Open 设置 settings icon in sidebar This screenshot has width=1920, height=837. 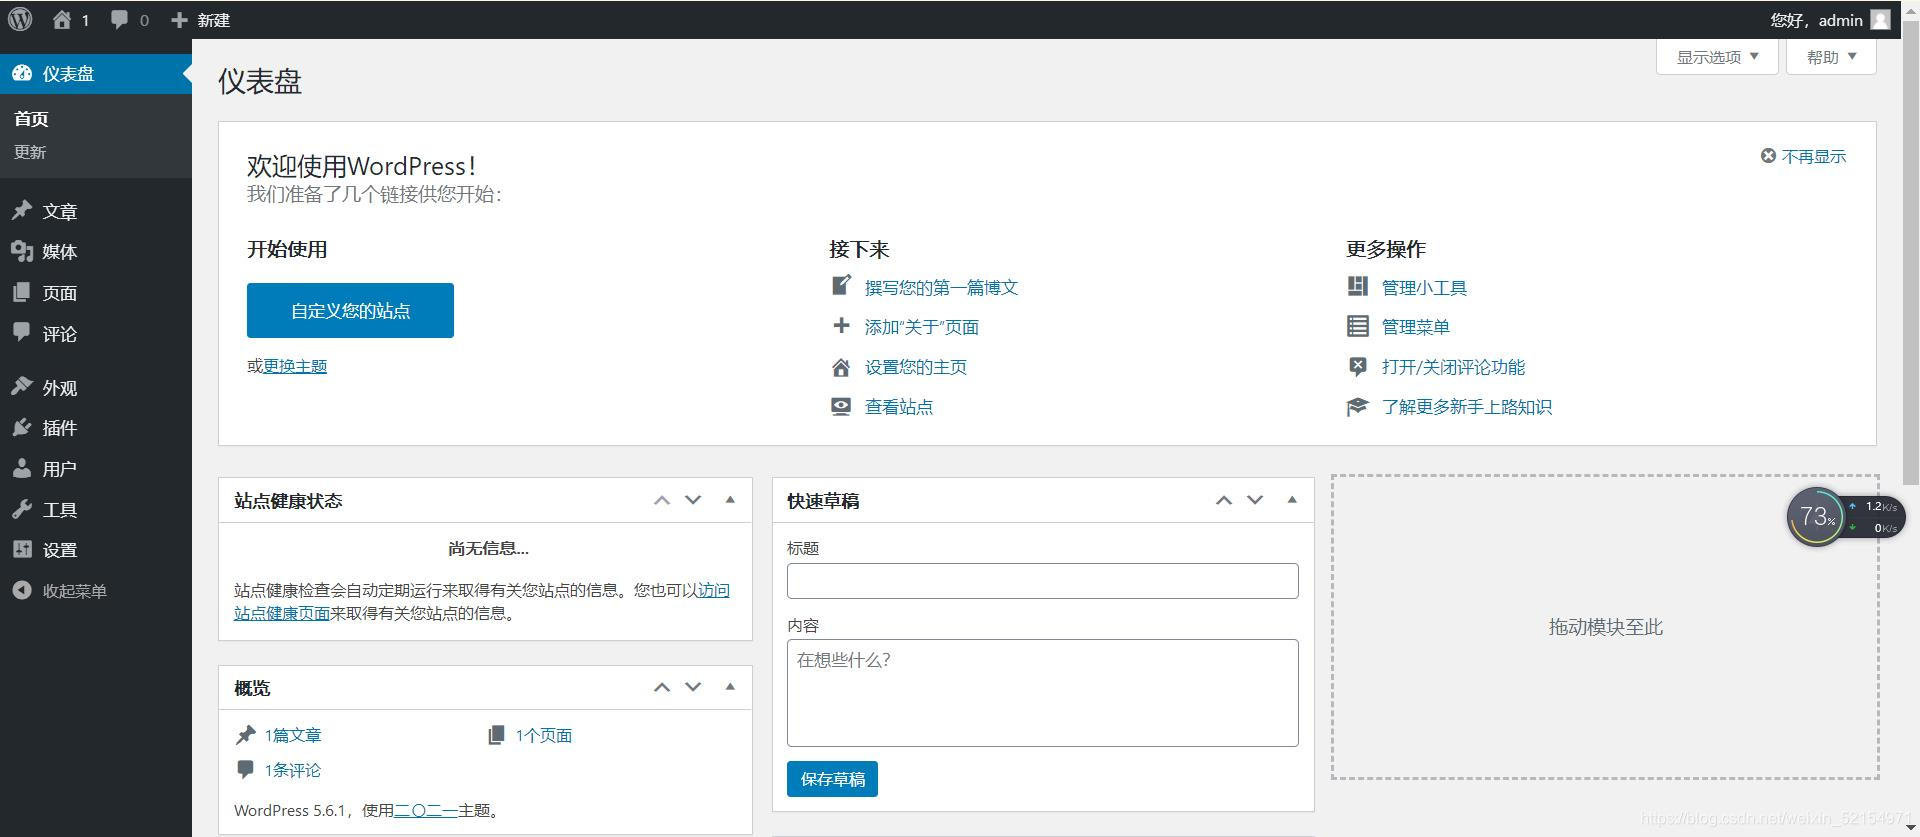pos(22,550)
